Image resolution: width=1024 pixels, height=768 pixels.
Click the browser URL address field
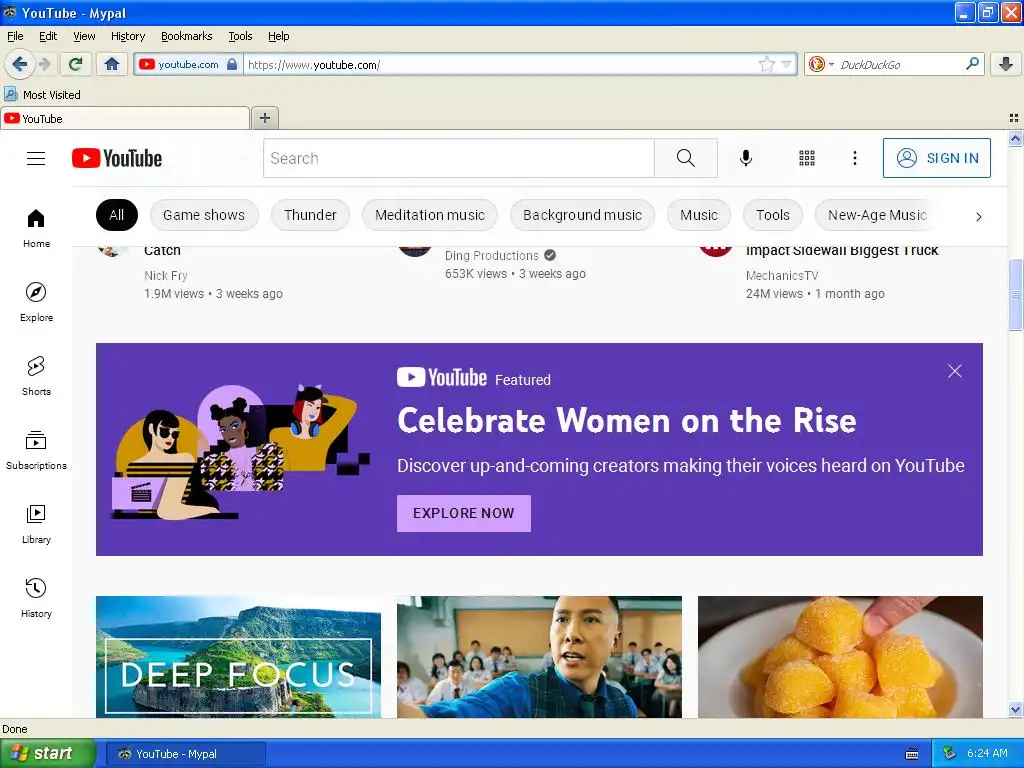500,64
